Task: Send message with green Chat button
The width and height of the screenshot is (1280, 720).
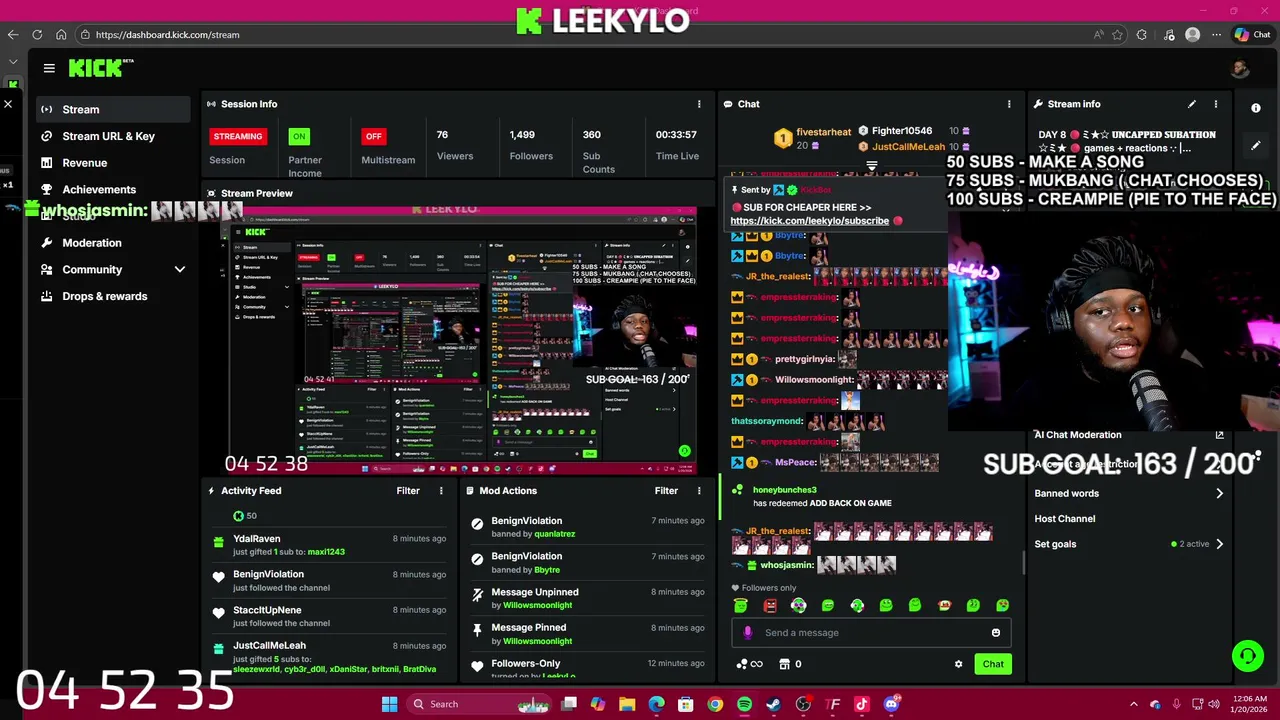Action: pyautogui.click(x=993, y=664)
